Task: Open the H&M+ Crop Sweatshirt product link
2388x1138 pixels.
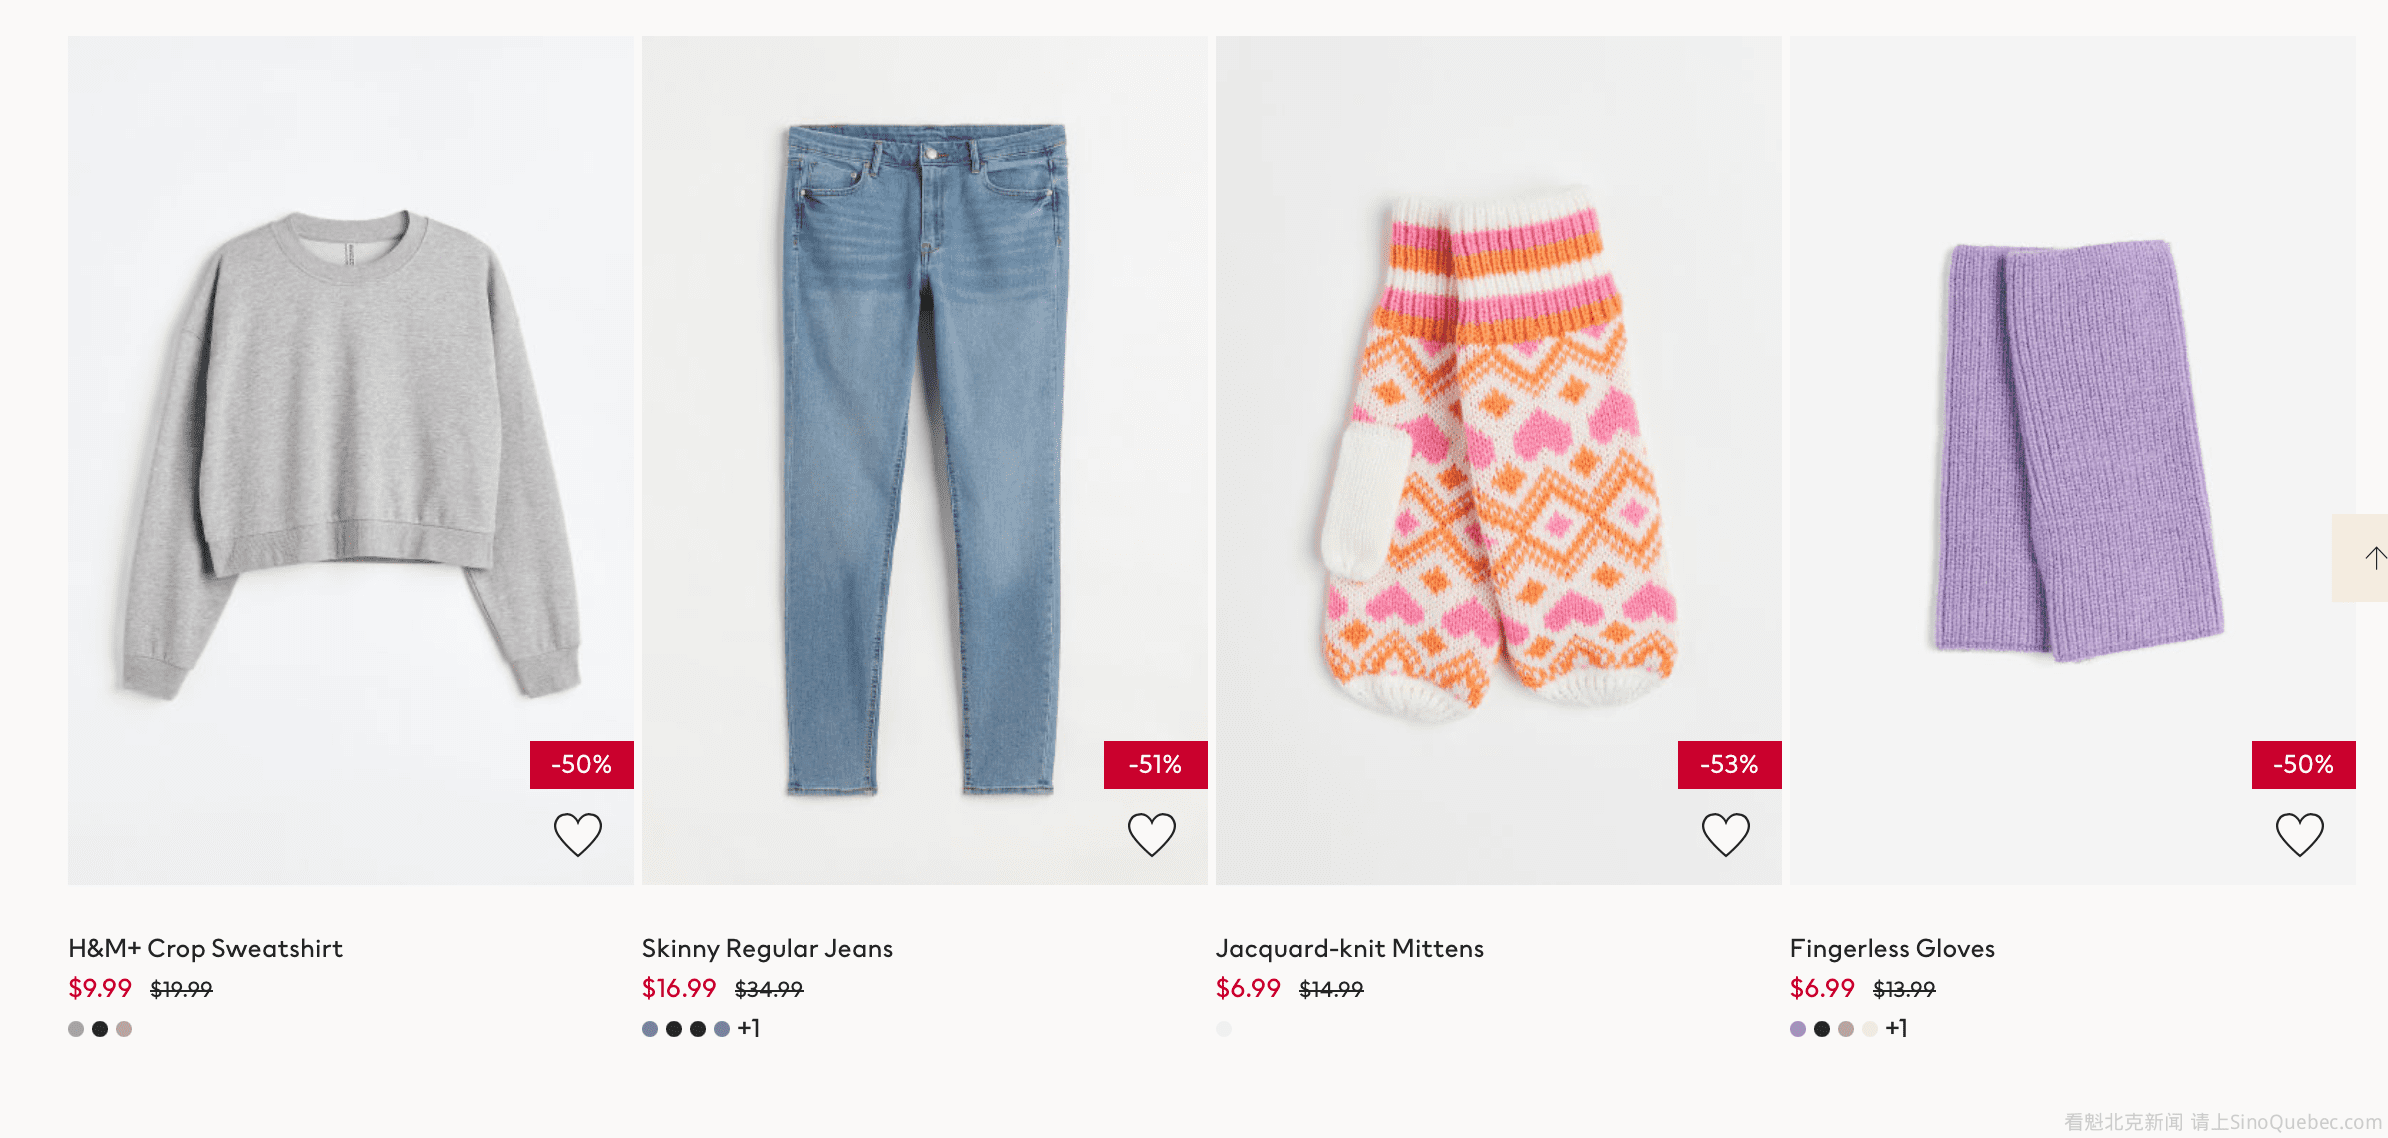Action: coord(205,948)
